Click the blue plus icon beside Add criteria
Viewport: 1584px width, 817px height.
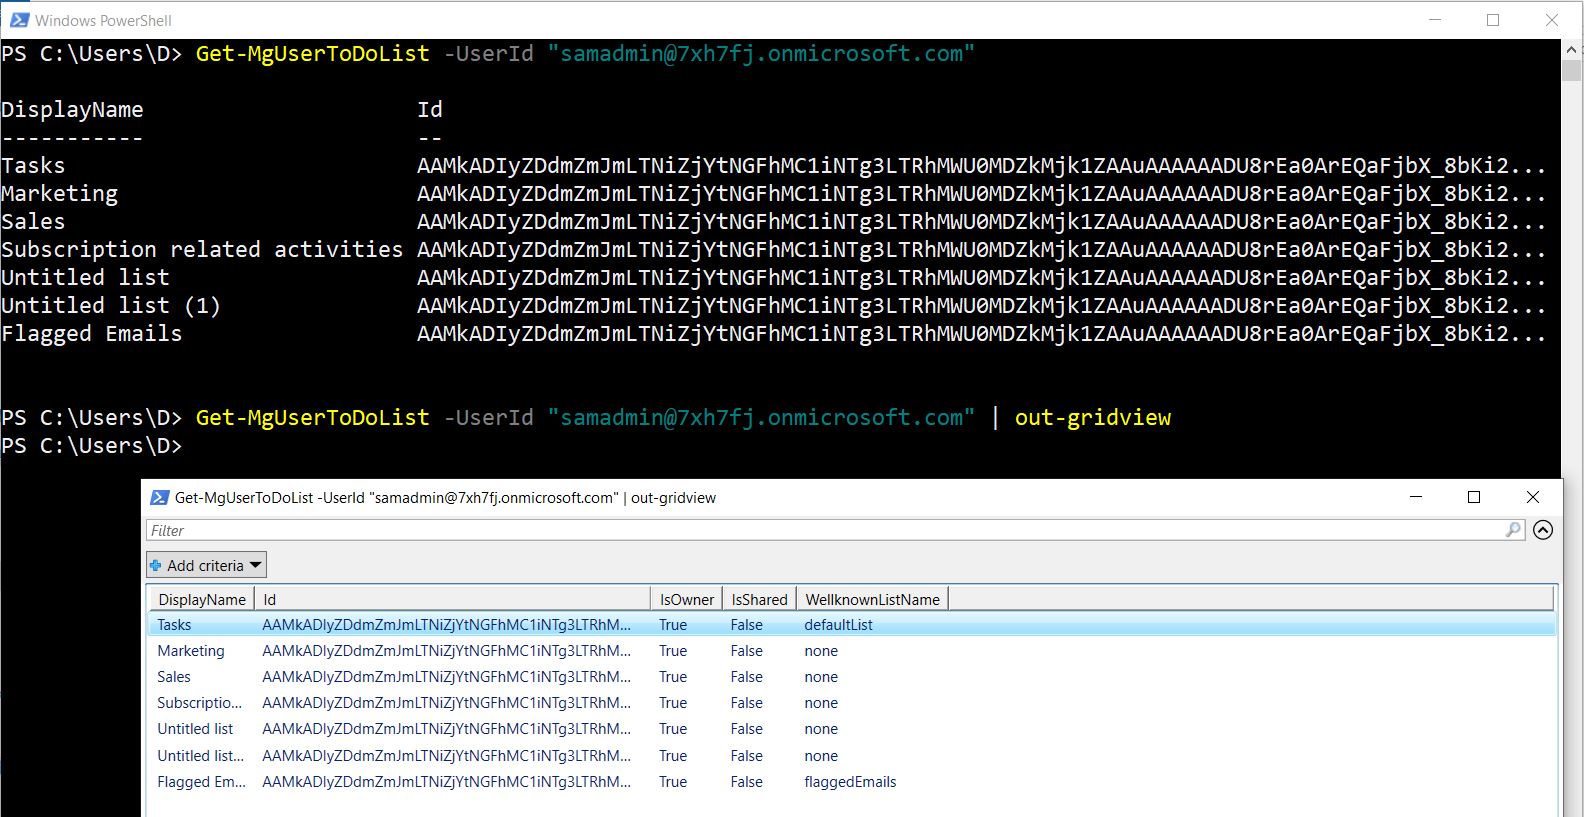(x=156, y=565)
